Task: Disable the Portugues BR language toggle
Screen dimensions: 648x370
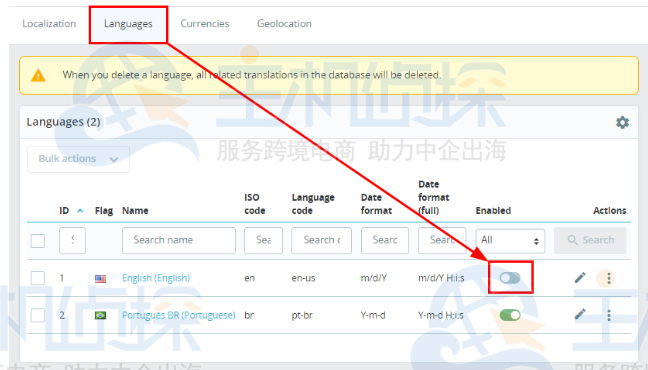Action: 510,315
